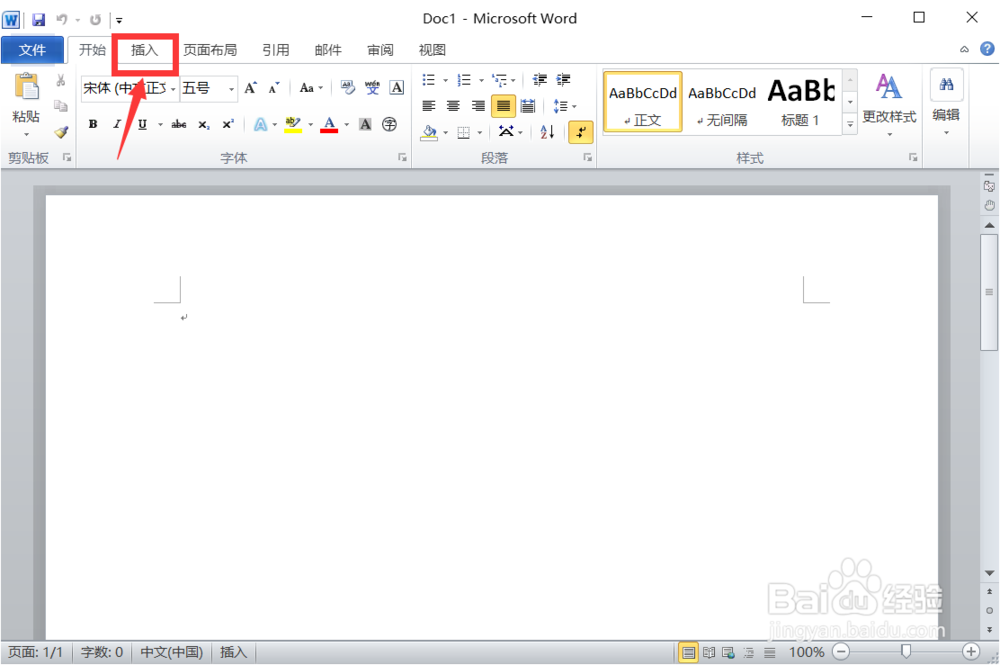1000x665 pixels.
Task: Open the font color dropdown arrow
Action: coord(345,124)
